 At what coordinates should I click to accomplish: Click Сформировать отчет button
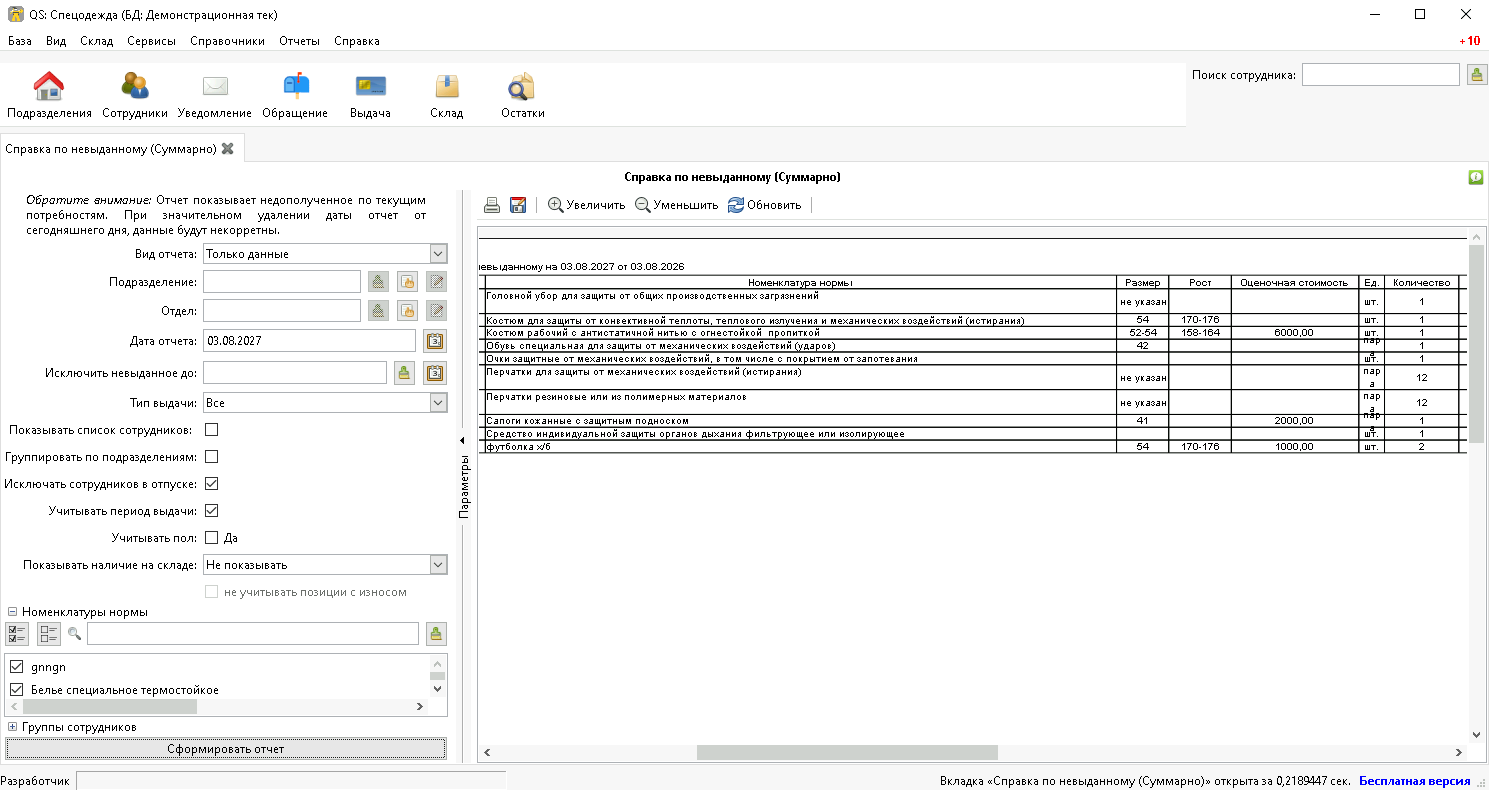tap(226, 749)
